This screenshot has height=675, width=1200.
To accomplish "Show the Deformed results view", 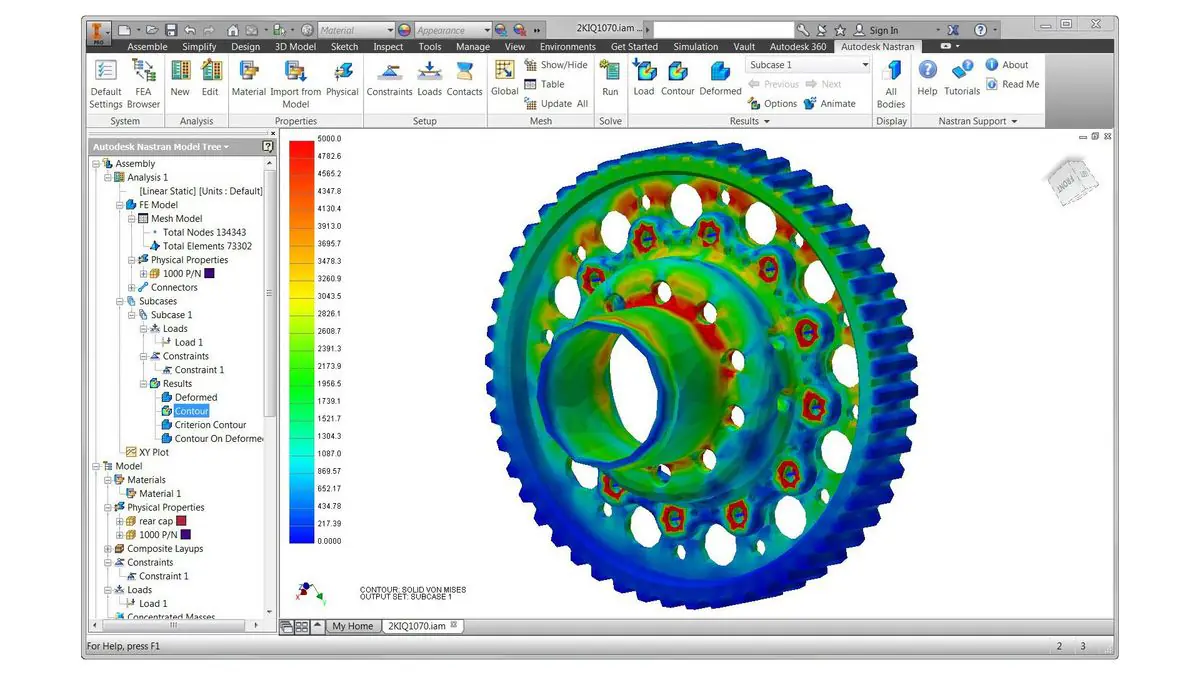I will click(720, 78).
